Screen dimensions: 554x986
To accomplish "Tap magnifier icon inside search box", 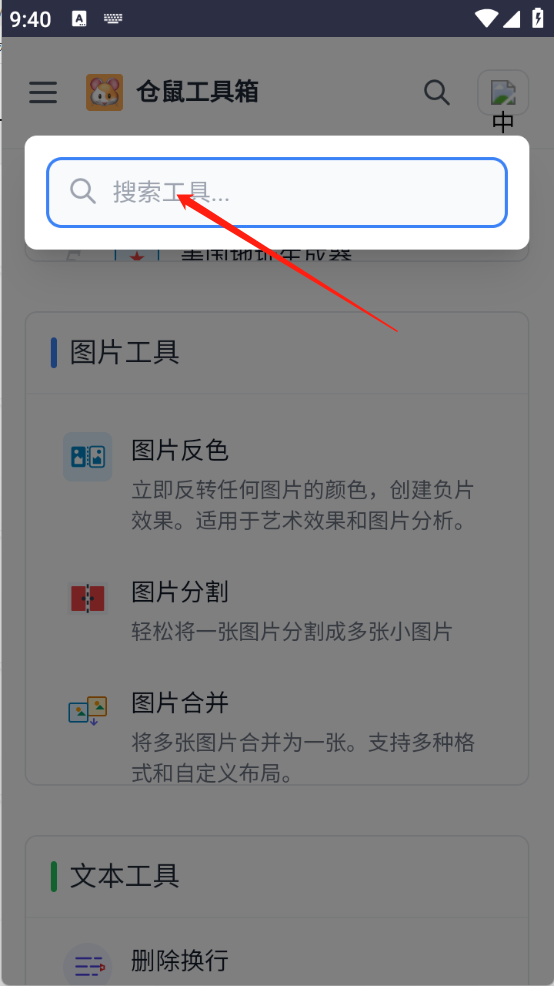I will pyautogui.click(x=83, y=191).
